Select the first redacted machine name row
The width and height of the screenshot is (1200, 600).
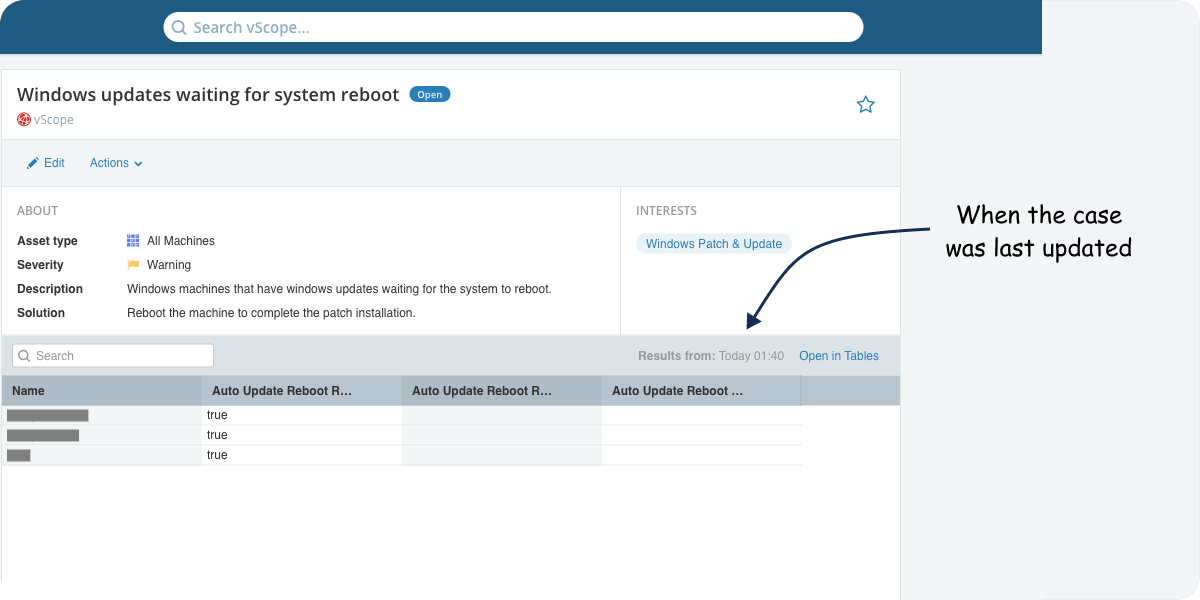click(x=48, y=415)
